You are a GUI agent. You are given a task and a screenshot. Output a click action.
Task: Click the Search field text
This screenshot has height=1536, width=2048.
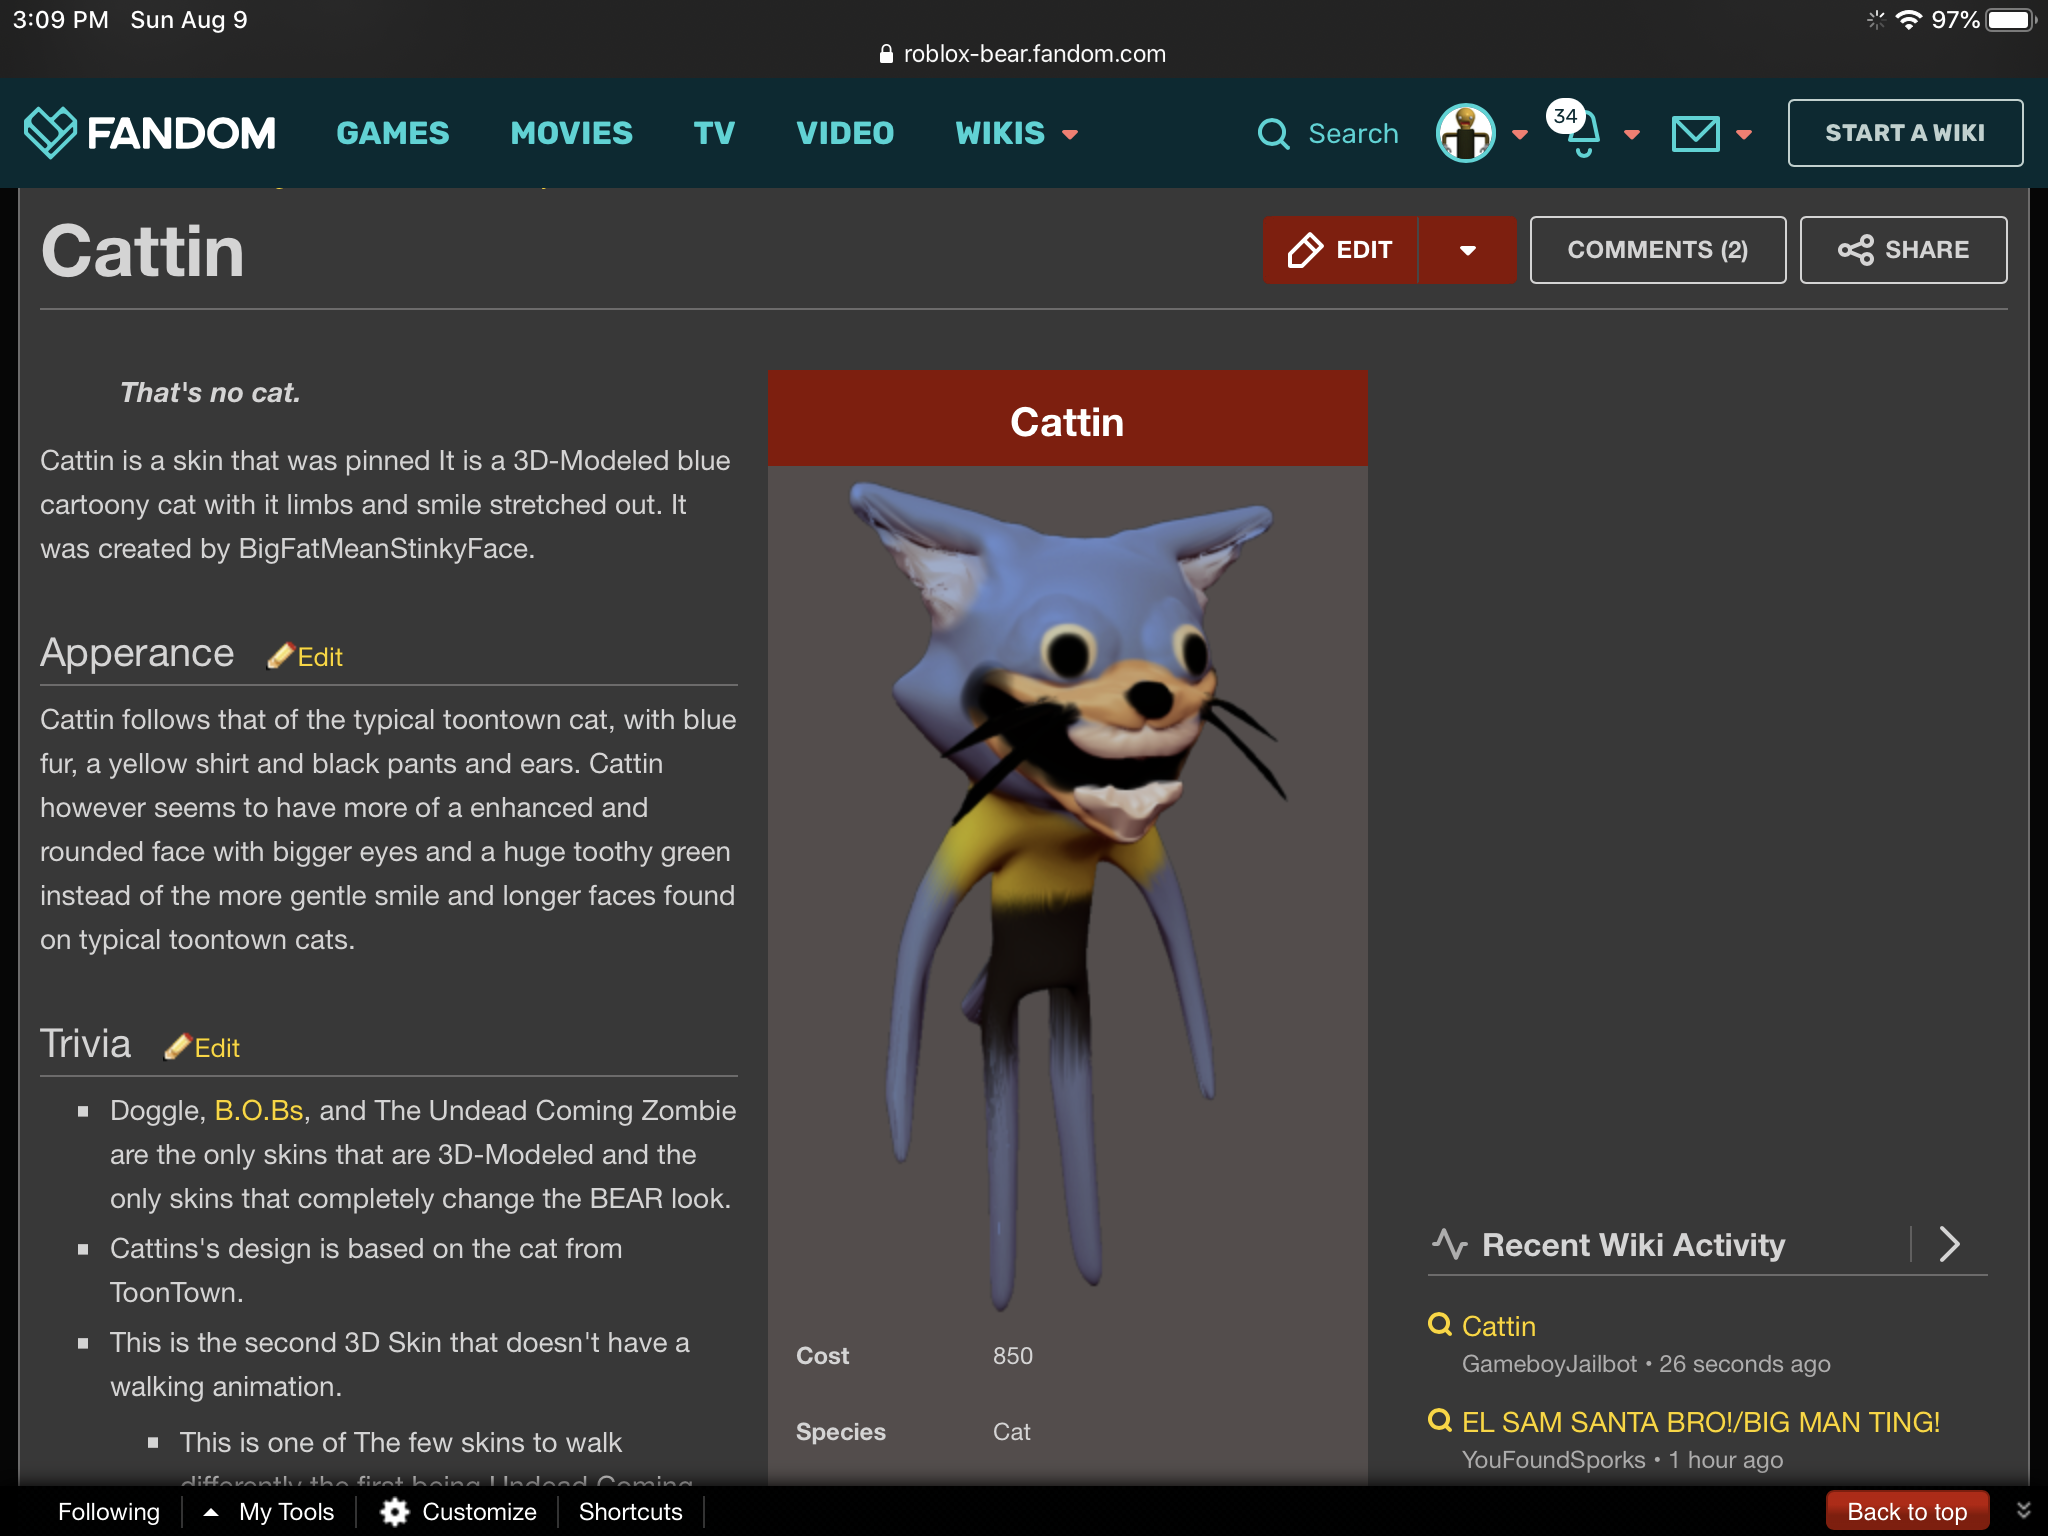coord(1353,133)
